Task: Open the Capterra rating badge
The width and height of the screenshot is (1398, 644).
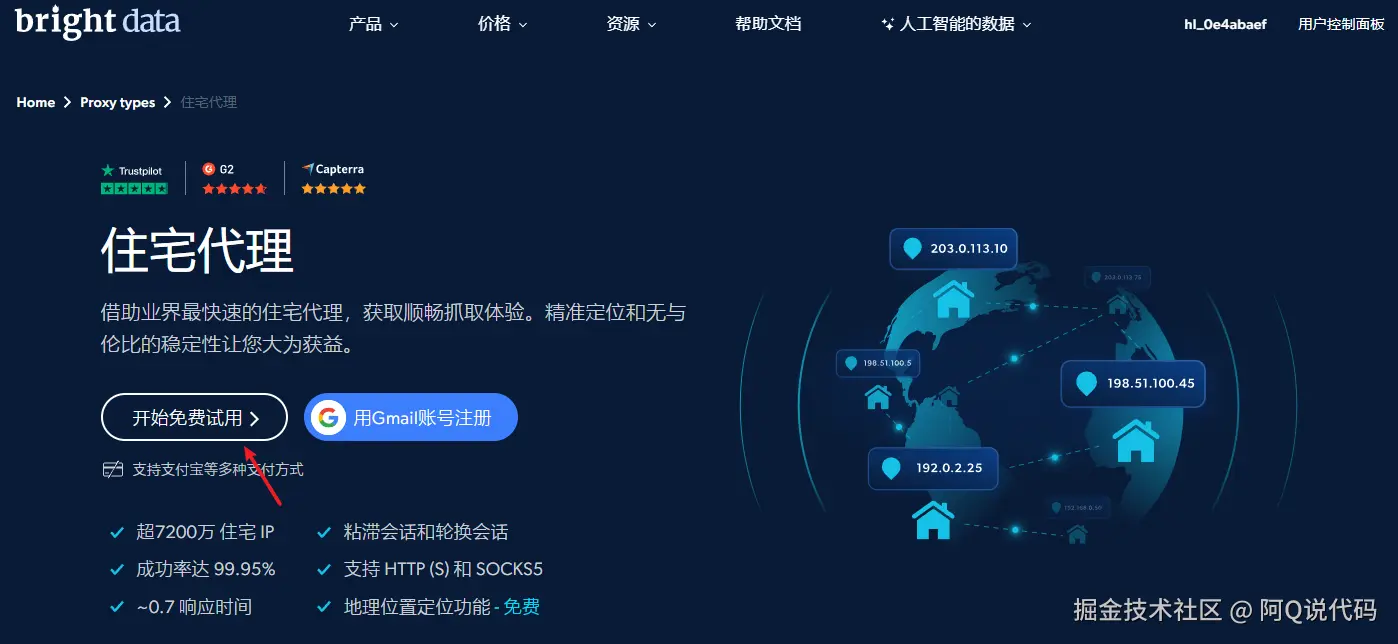Action: (x=334, y=179)
